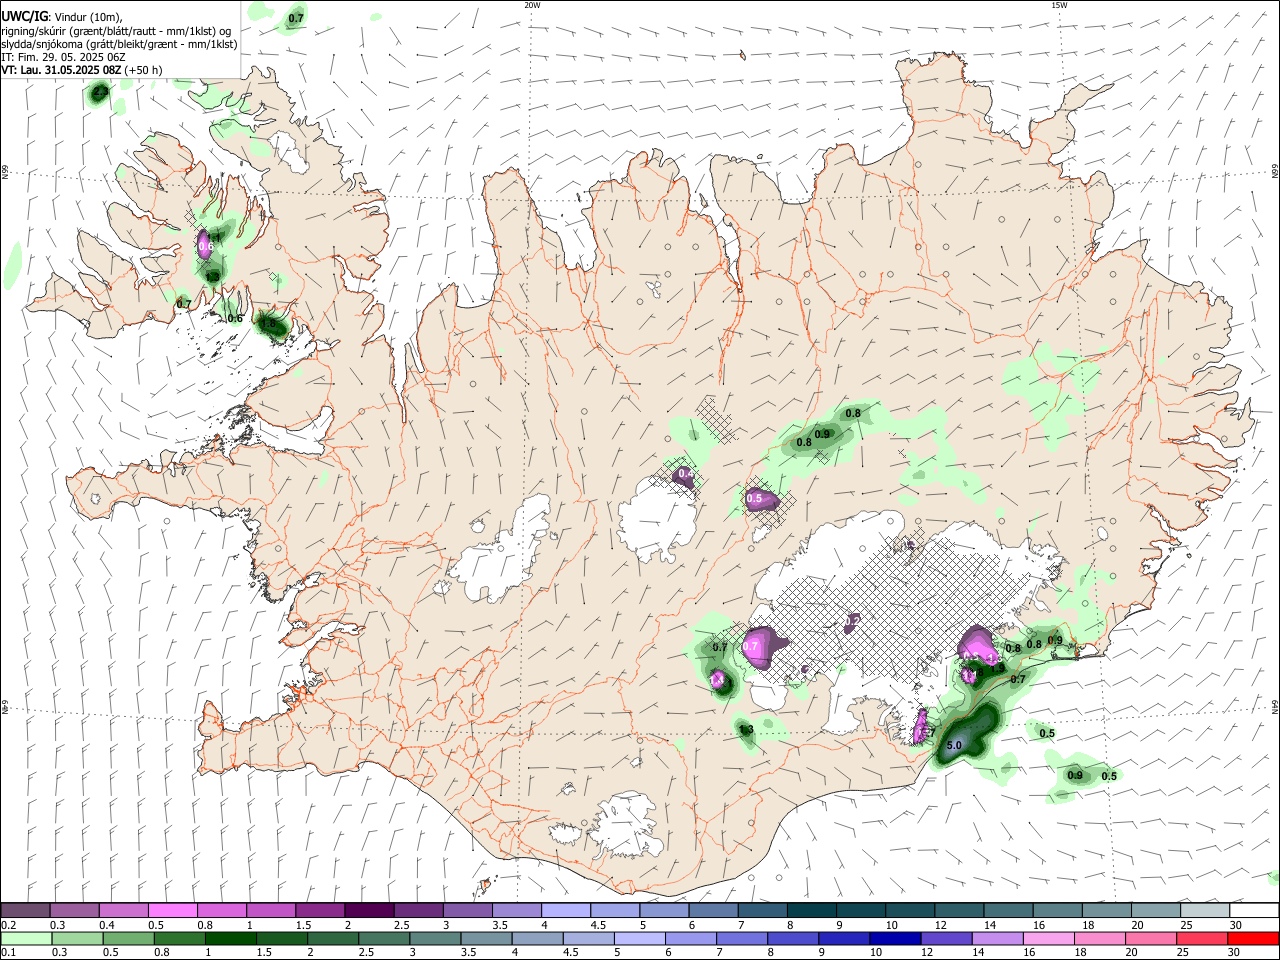Select the white upper swatch labeled 30
The width and height of the screenshot is (1280, 960).
point(1252,910)
